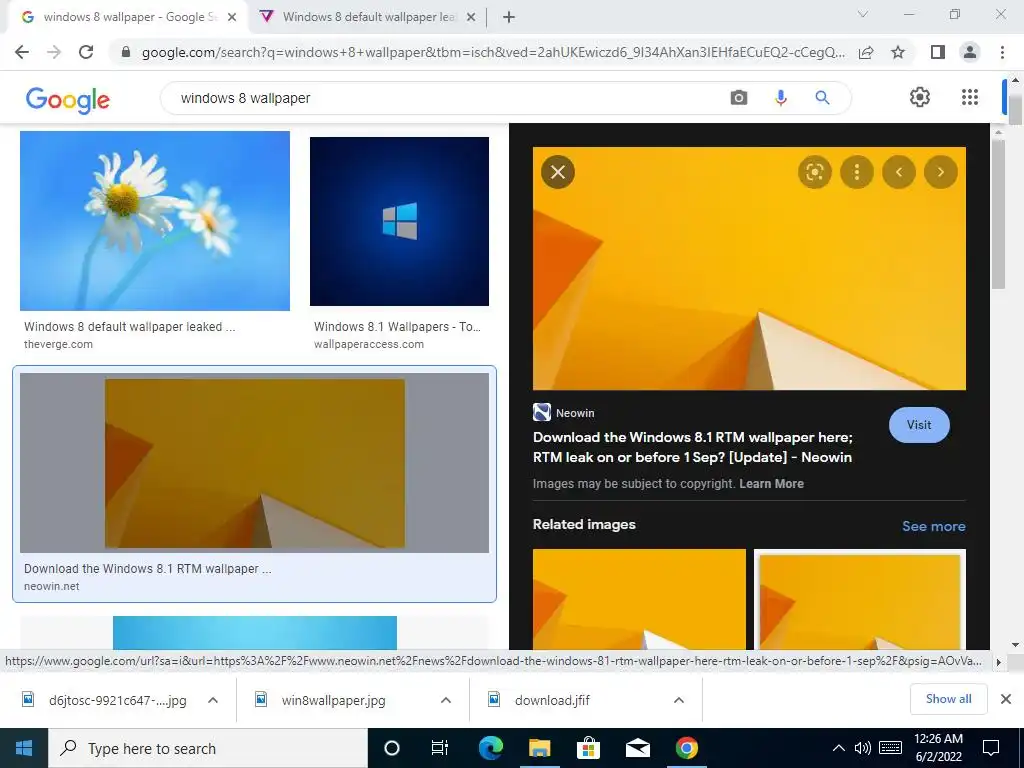
Task: Show previous image in preview
Action: click(899, 172)
